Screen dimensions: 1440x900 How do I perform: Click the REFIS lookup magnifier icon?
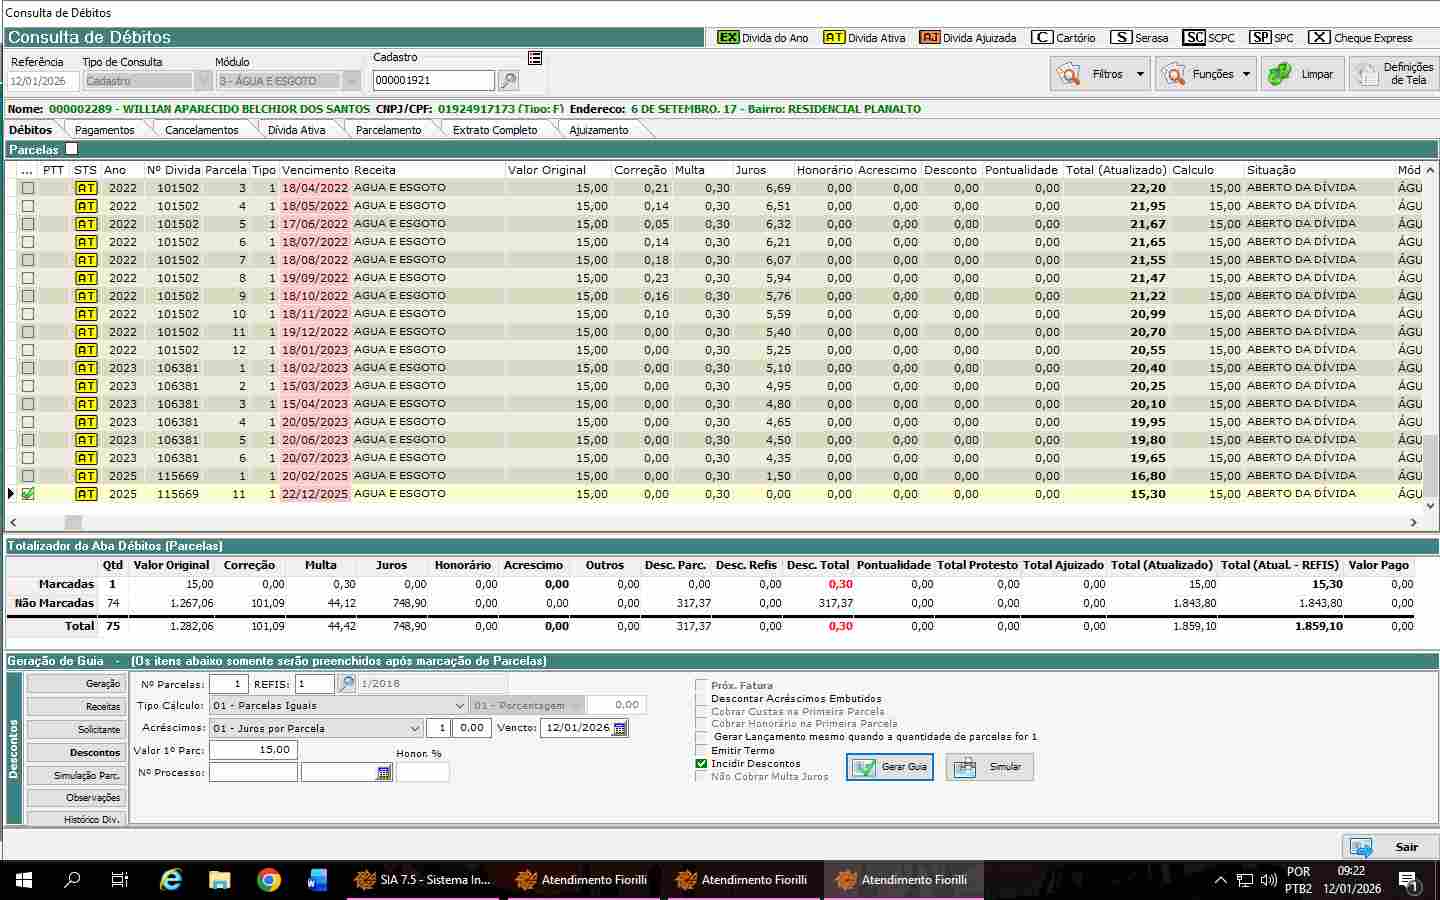pyautogui.click(x=346, y=684)
